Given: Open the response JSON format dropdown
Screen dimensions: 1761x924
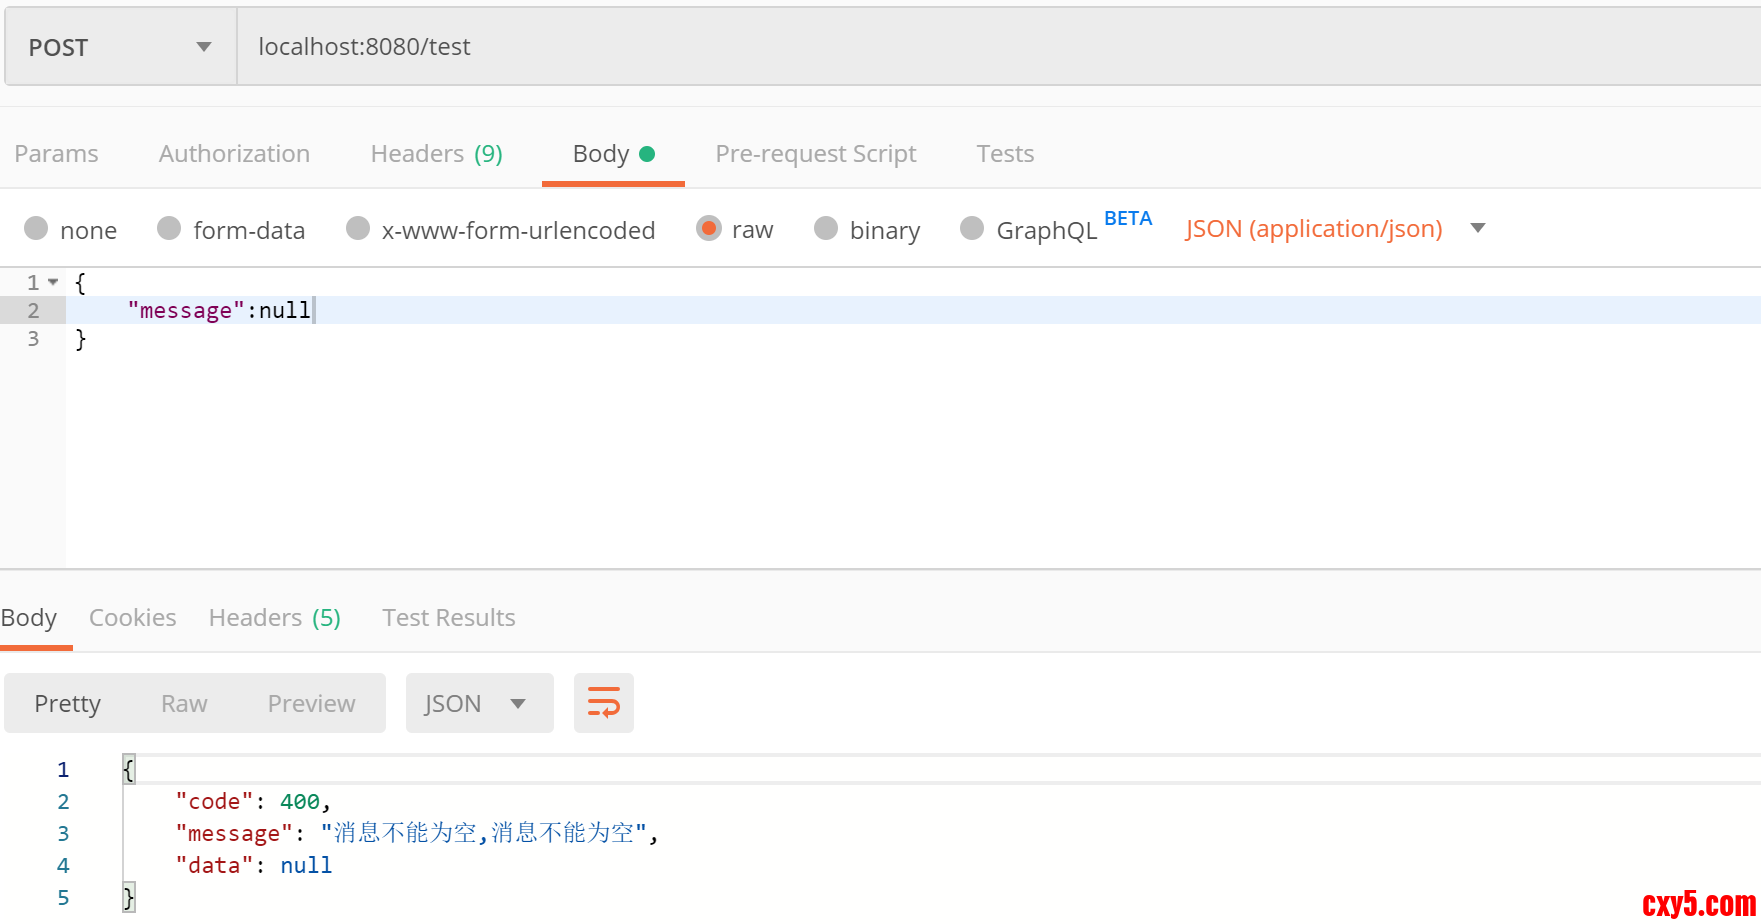Looking at the screenshot, I should [x=479, y=703].
